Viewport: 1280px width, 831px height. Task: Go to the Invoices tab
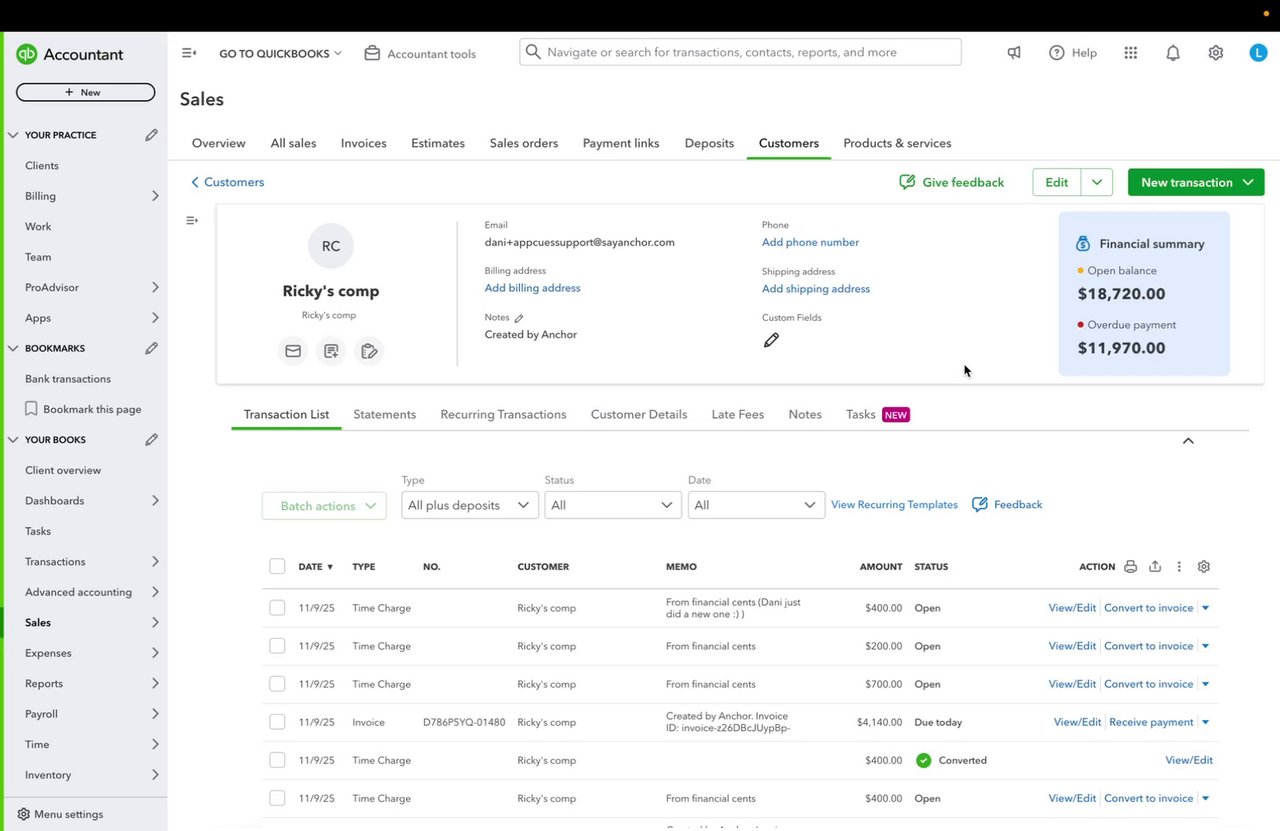363,143
